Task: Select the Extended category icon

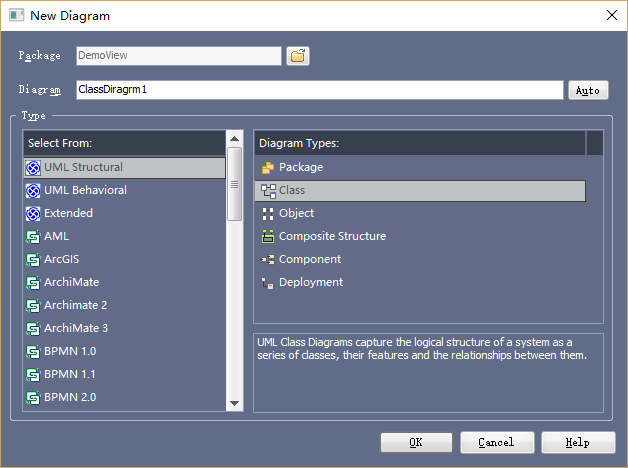Action: tap(33, 214)
